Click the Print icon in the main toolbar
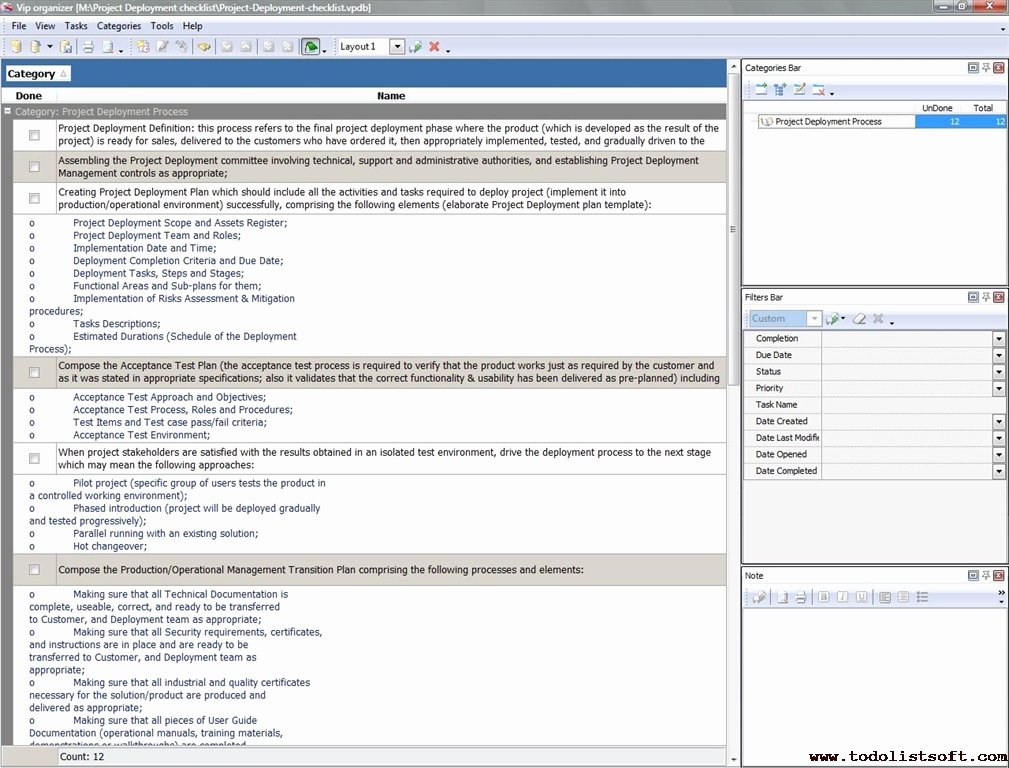The width and height of the screenshot is (1009, 768). tap(88, 46)
